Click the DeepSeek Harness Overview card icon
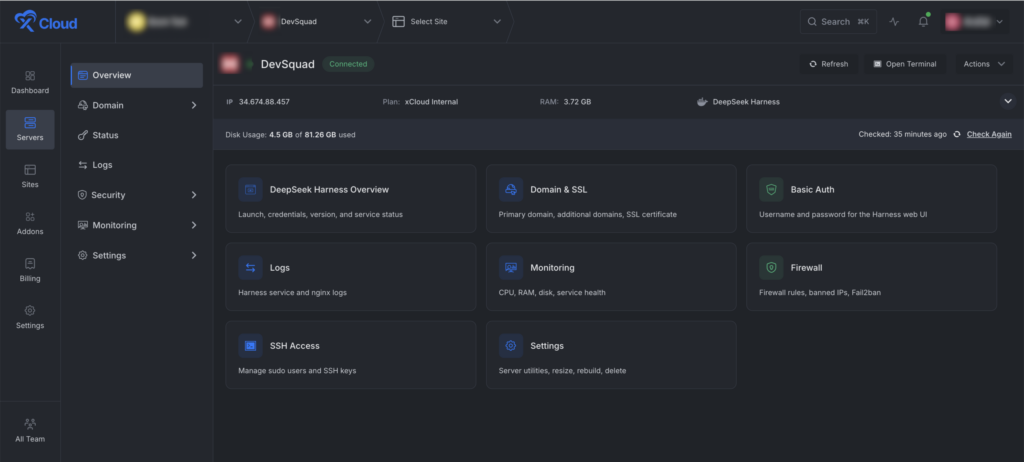This screenshot has width=1024, height=462. tap(250, 190)
